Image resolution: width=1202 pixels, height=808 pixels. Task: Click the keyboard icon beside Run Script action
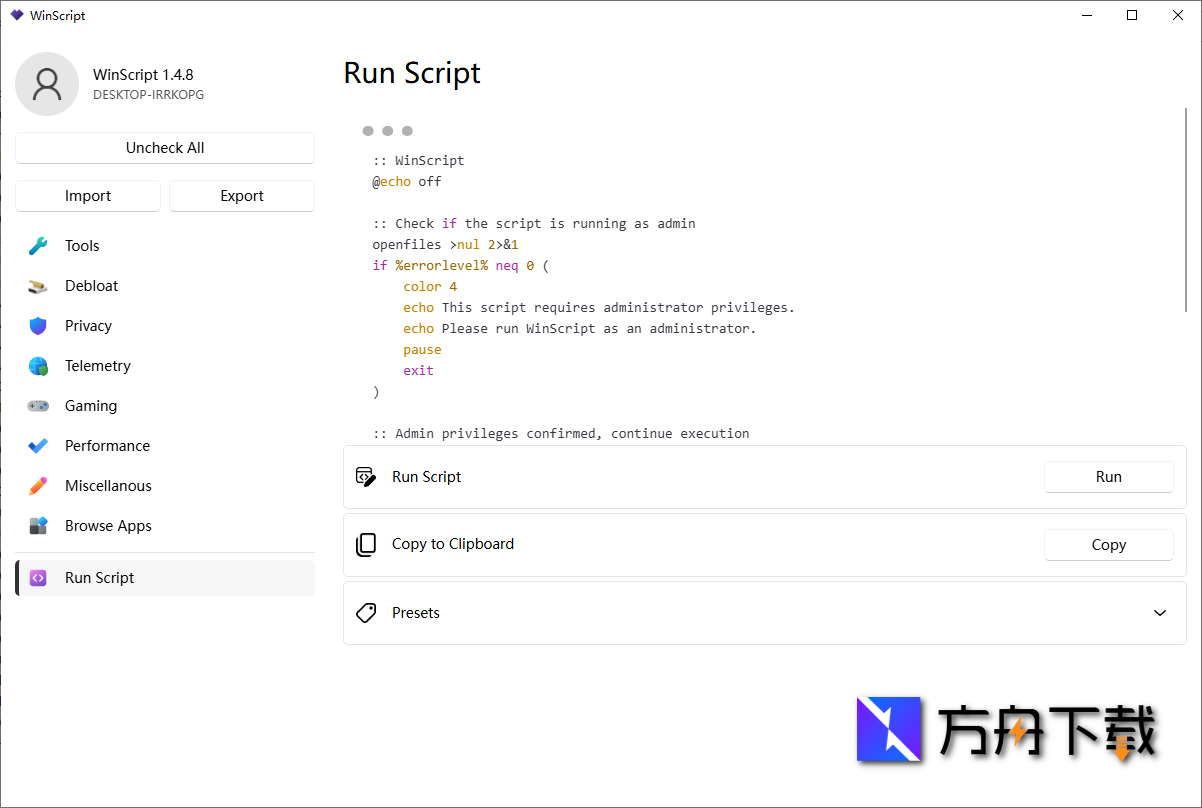366,477
